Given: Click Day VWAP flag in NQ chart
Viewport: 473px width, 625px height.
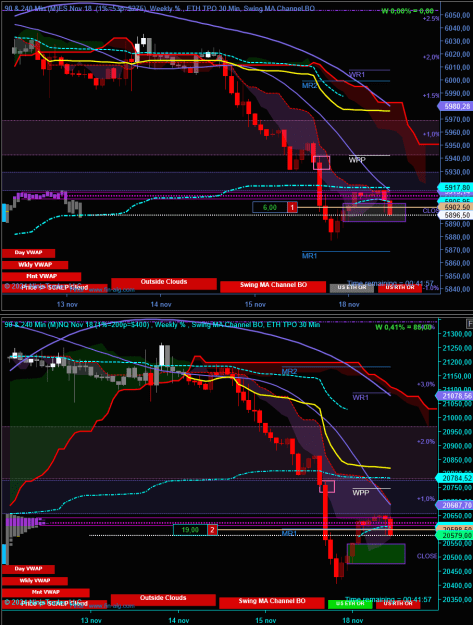Looking at the screenshot, I should [28, 569].
